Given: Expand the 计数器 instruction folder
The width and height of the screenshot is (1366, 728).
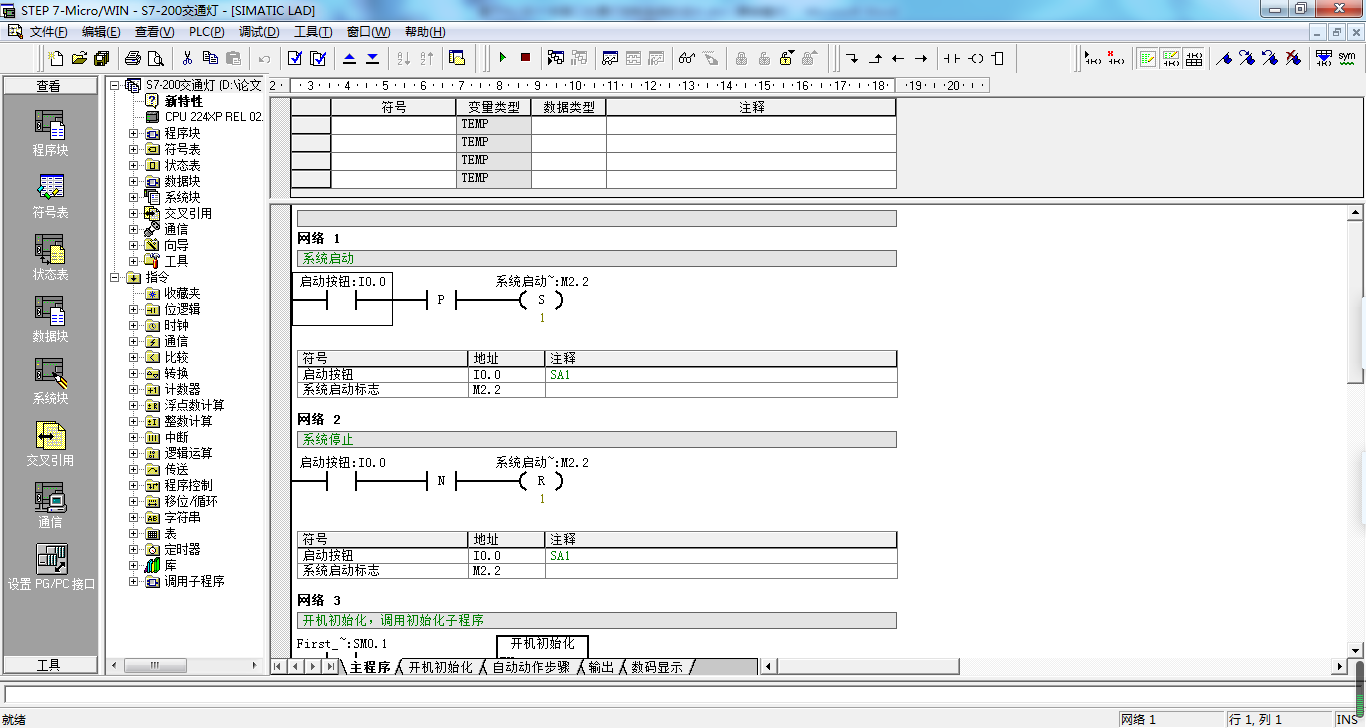Looking at the screenshot, I should point(134,389).
